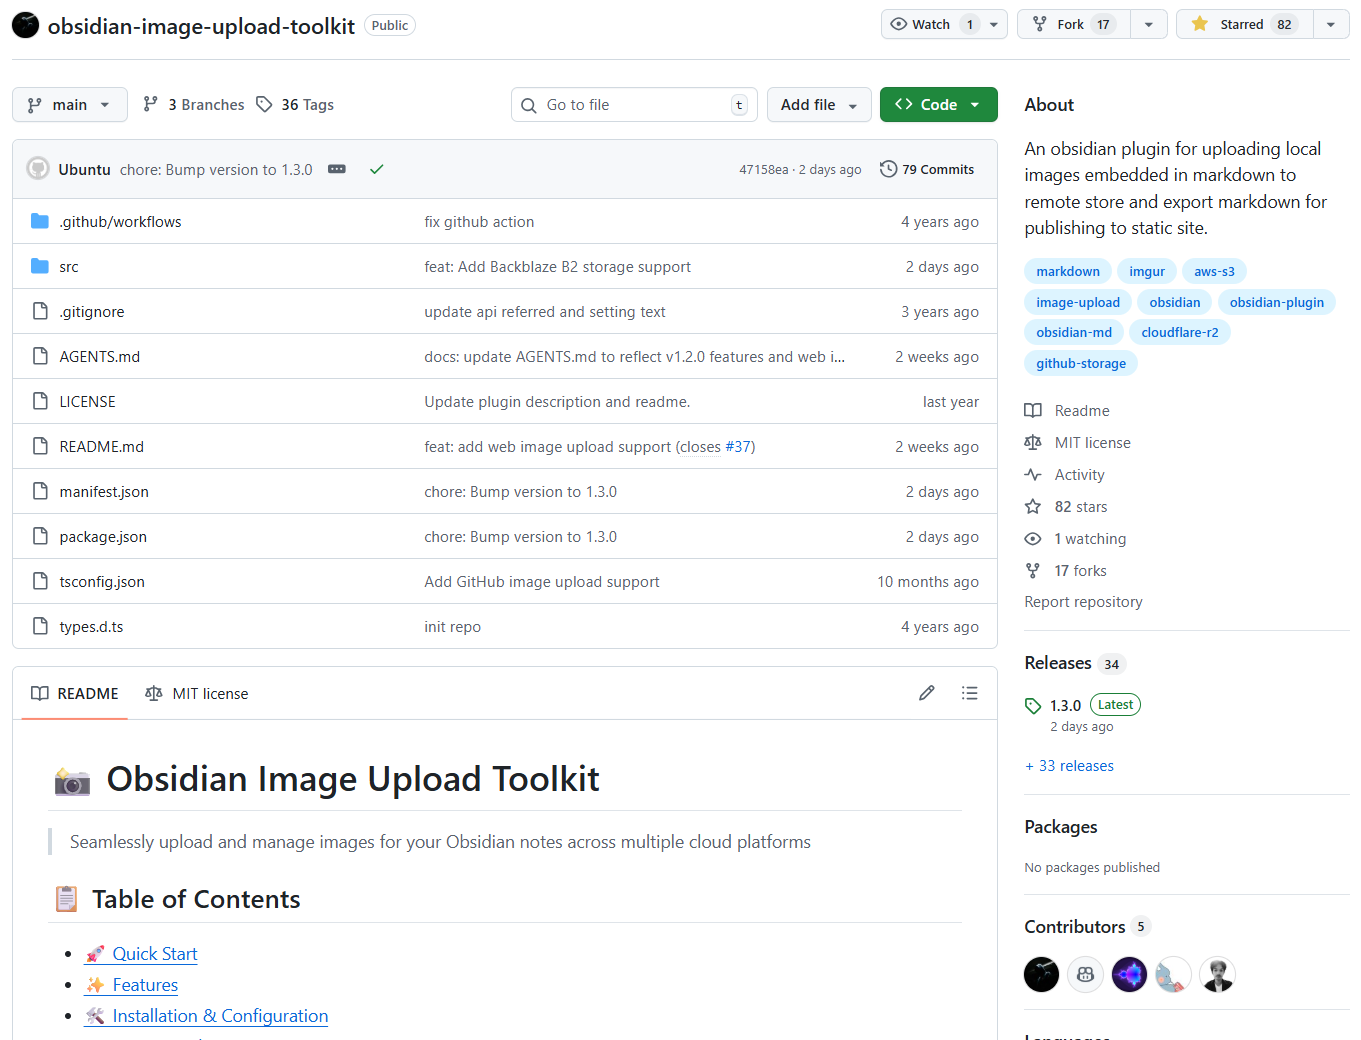Click the Activity pulse icon in sidebar
Screen dimensions: 1361x1040
pyautogui.click(x=1032, y=474)
